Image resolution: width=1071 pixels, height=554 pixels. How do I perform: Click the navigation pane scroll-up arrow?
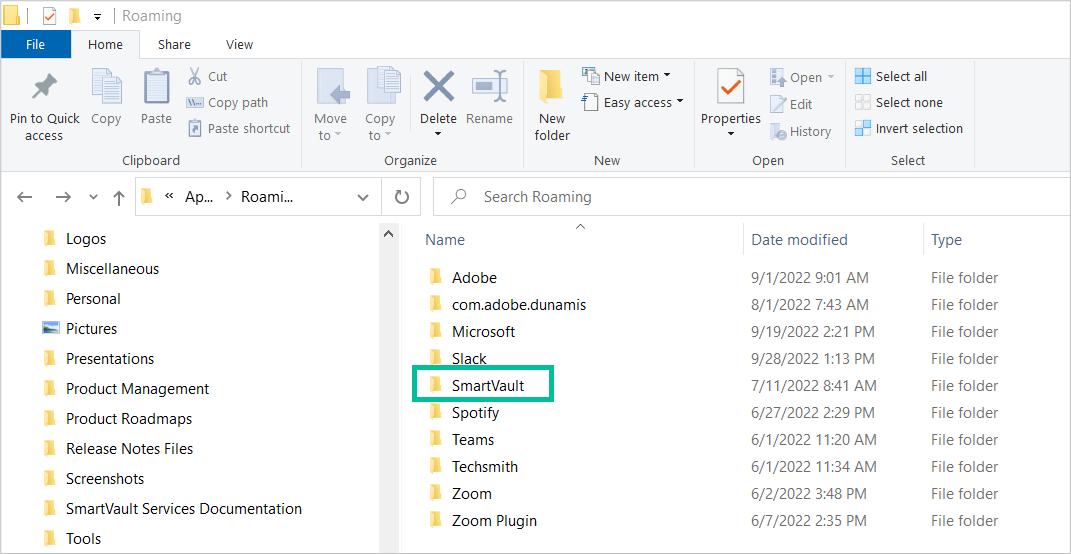point(388,234)
